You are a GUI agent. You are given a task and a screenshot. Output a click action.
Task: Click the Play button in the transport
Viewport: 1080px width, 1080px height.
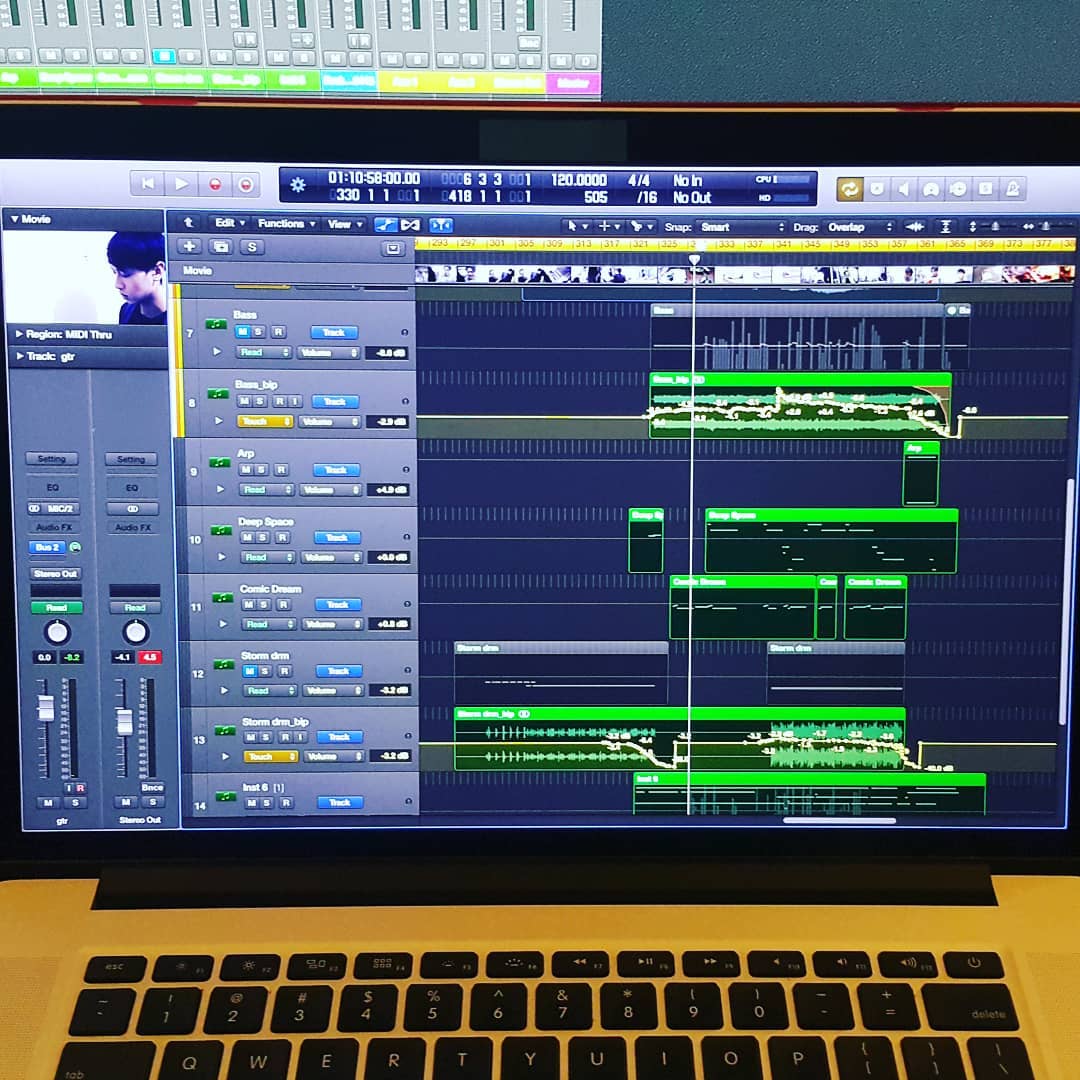tap(181, 184)
